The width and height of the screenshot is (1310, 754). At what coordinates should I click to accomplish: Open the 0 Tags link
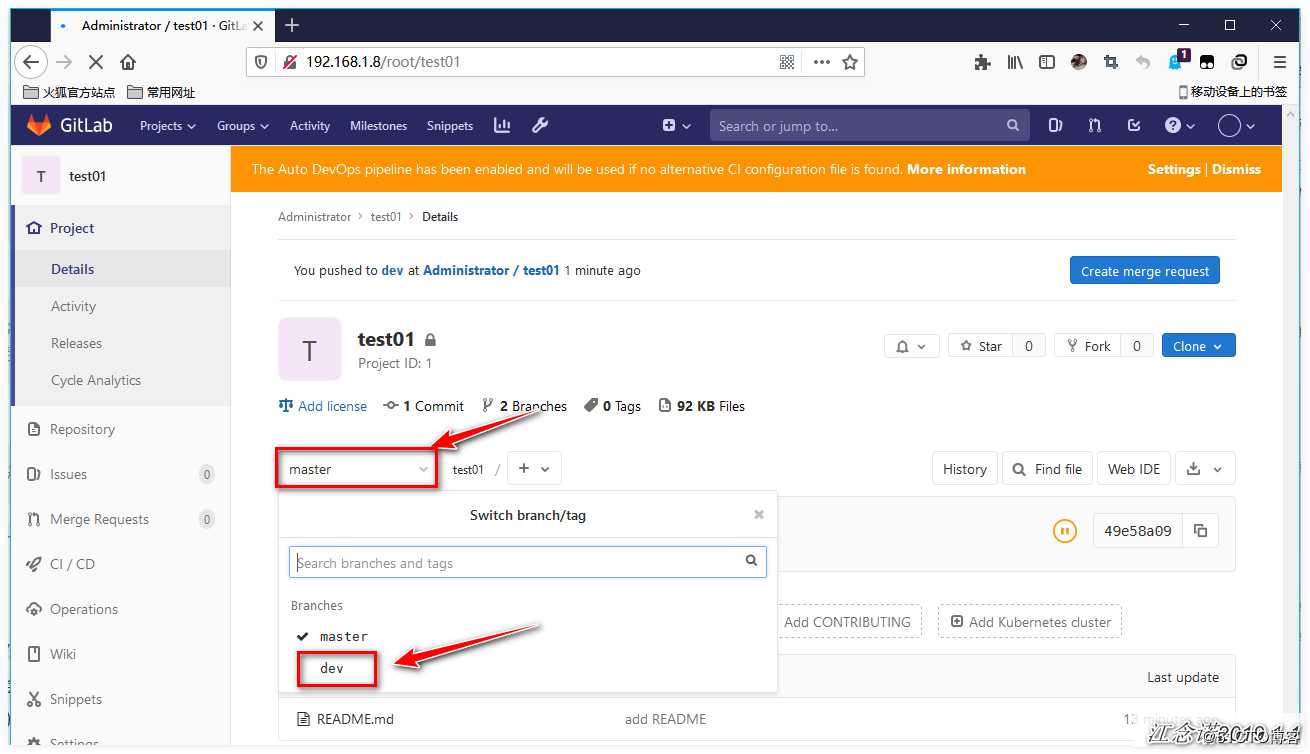[613, 406]
